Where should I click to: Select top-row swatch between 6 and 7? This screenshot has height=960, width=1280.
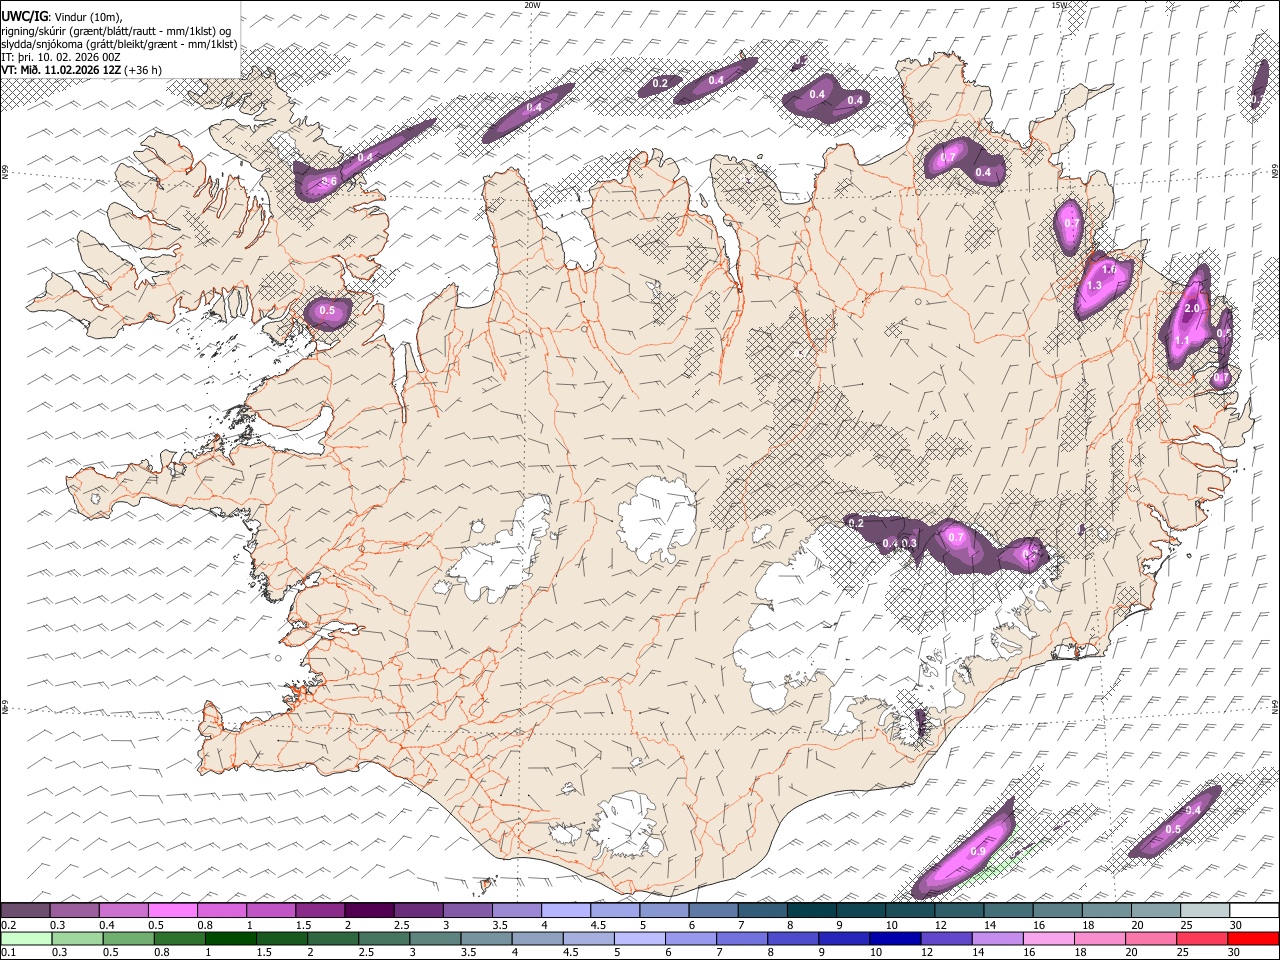(712, 910)
